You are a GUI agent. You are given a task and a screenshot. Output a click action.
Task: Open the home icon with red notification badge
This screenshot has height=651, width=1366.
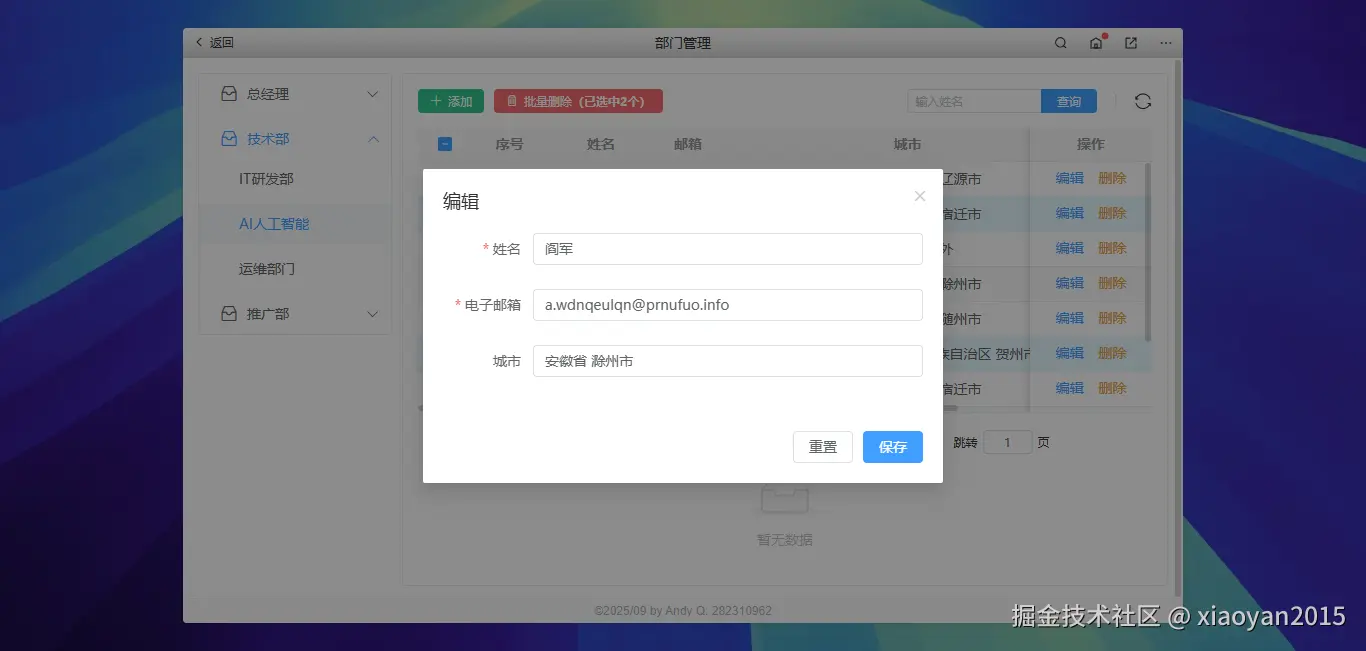tap(1096, 43)
